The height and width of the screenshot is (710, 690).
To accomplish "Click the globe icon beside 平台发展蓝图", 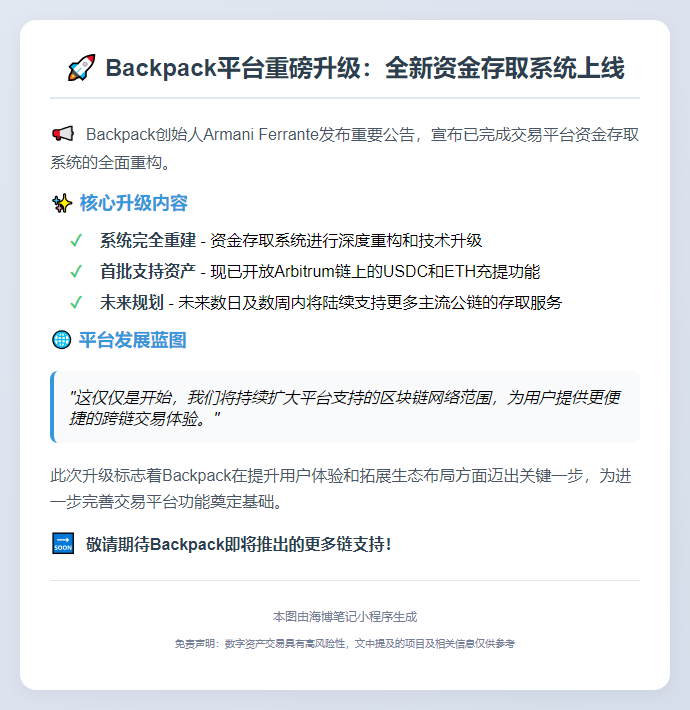I will coord(62,340).
